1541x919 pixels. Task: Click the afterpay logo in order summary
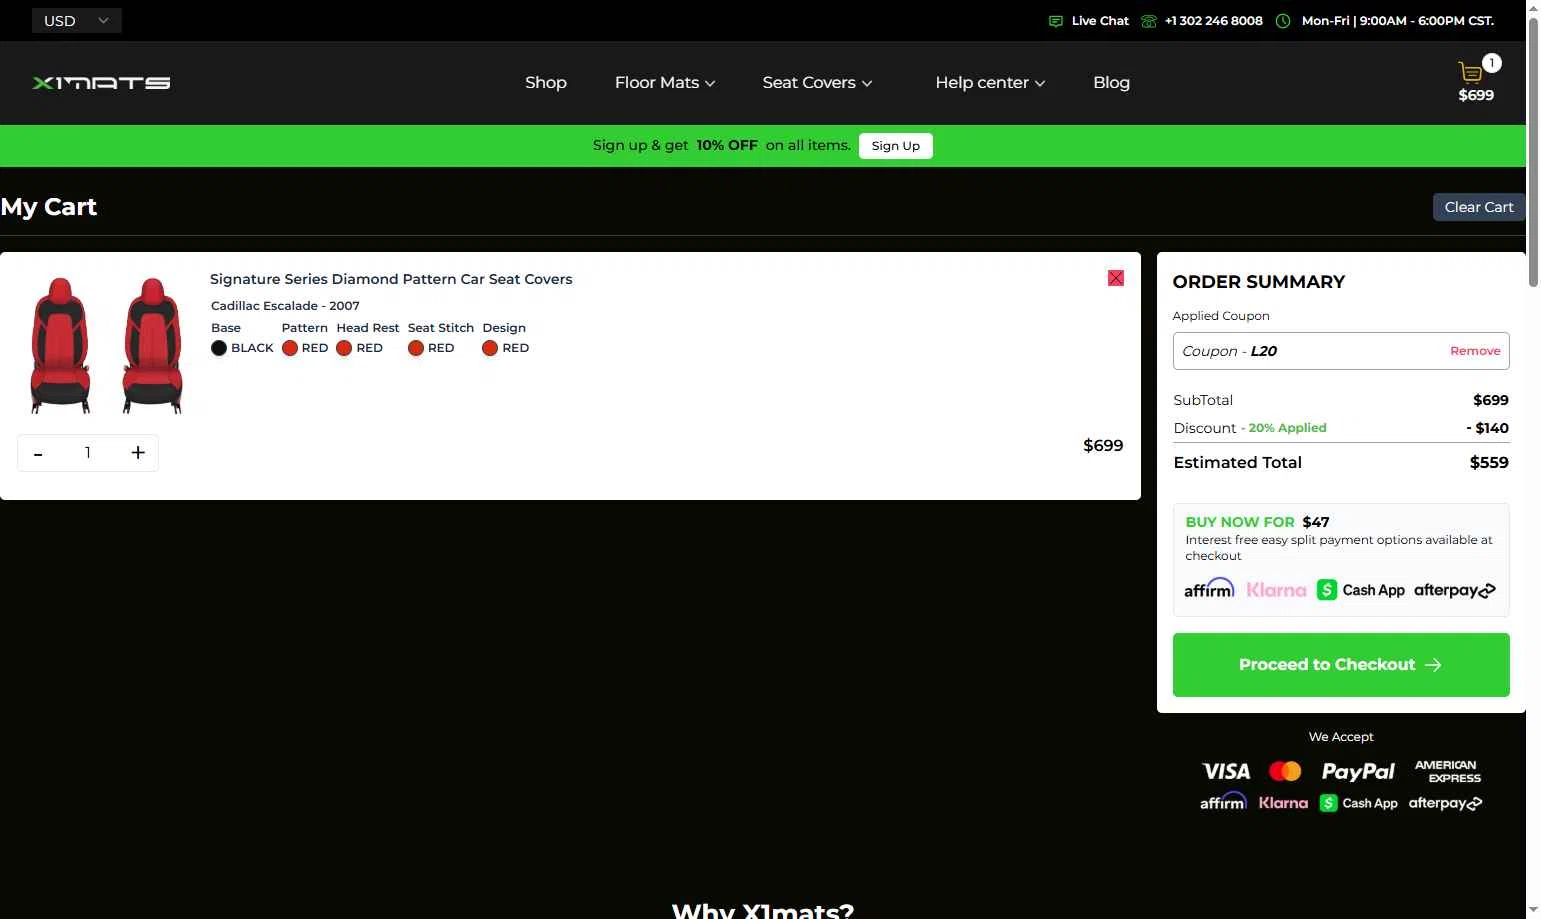(x=1455, y=590)
